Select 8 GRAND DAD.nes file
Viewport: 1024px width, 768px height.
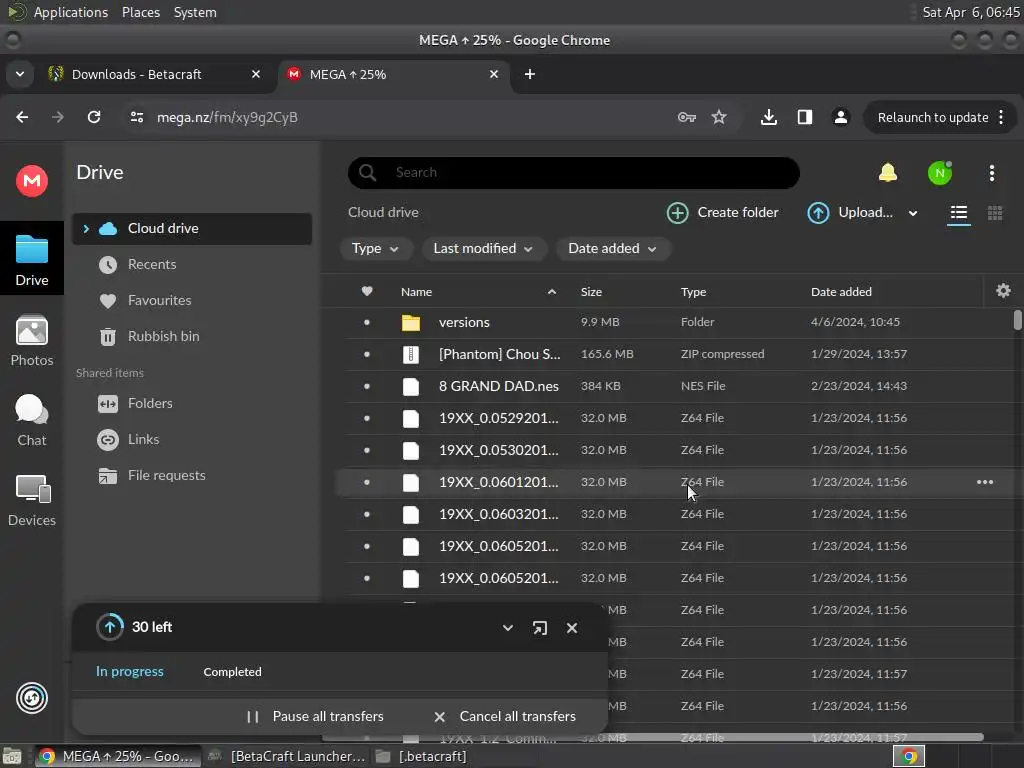click(x=673, y=386)
